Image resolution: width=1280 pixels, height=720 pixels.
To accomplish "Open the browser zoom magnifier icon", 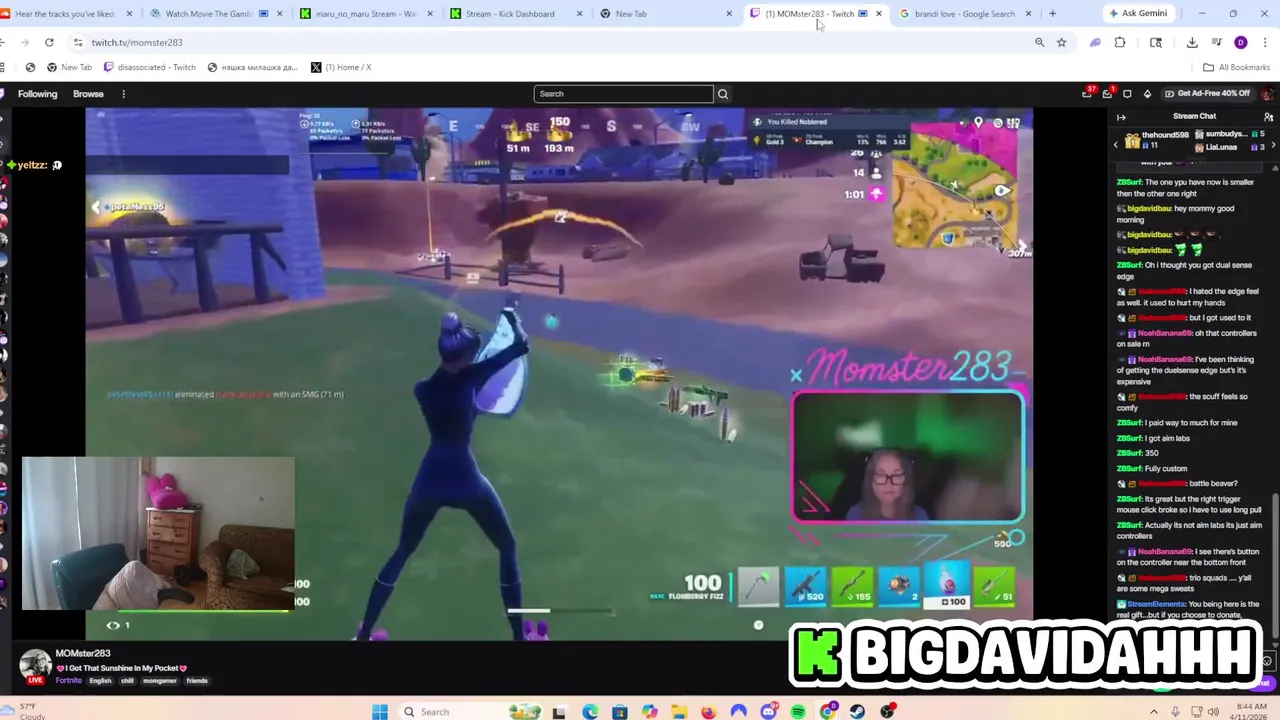I will 1039,42.
